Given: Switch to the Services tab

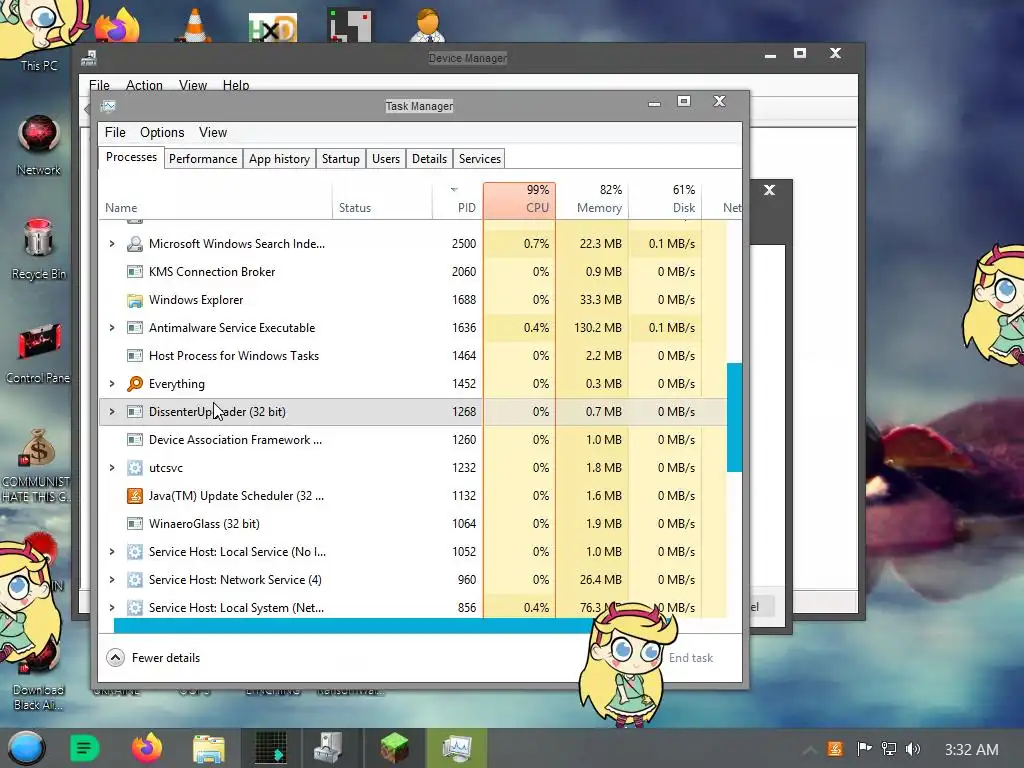Looking at the screenshot, I should pyautogui.click(x=479, y=159).
